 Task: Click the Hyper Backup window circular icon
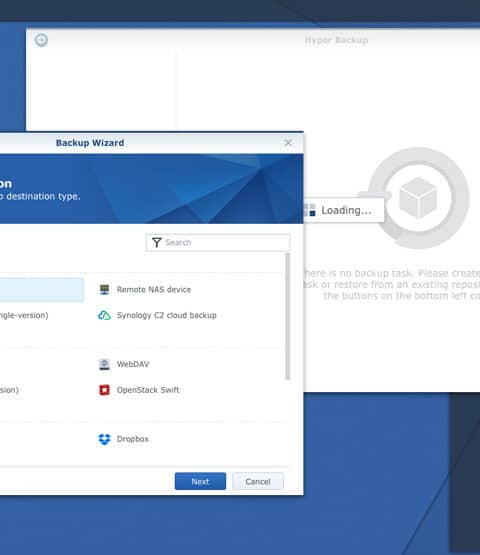pos(41,40)
